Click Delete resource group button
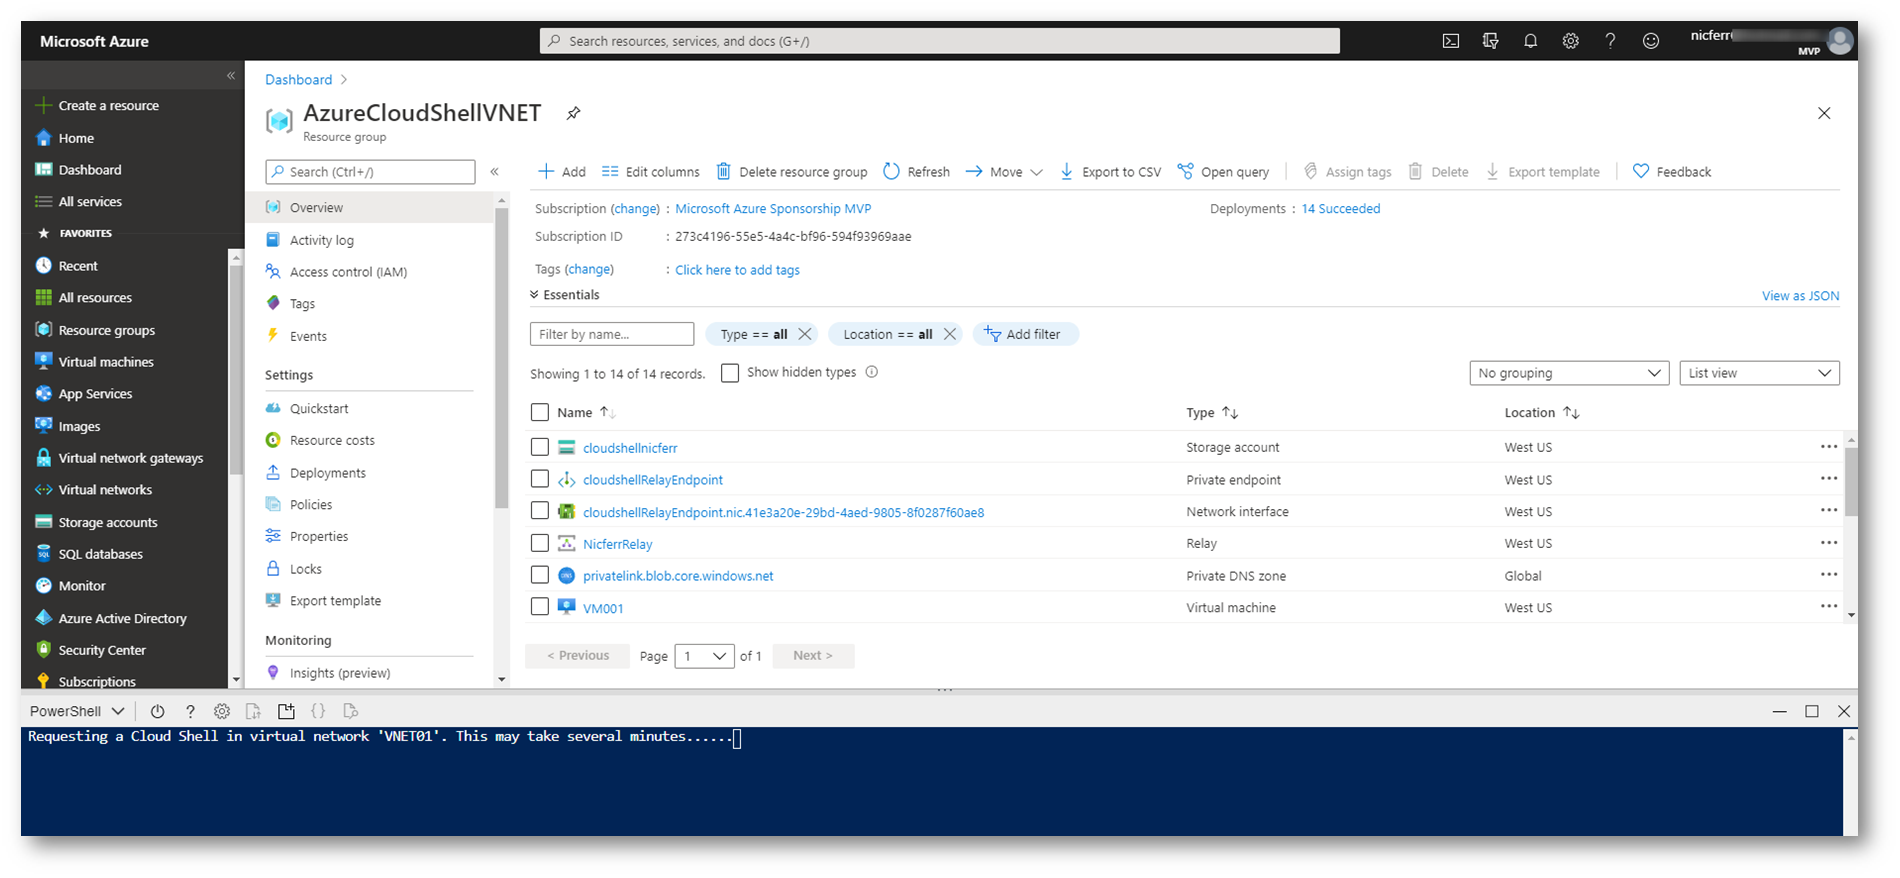The image size is (1900, 878). pyautogui.click(x=792, y=172)
